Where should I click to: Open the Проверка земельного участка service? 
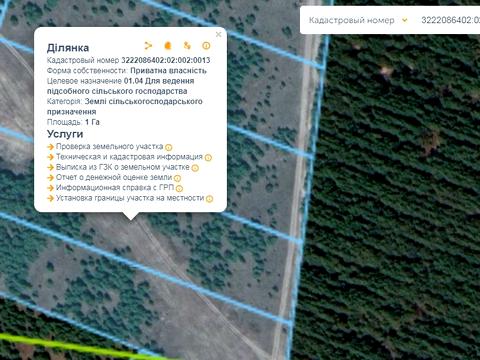pos(109,146)
